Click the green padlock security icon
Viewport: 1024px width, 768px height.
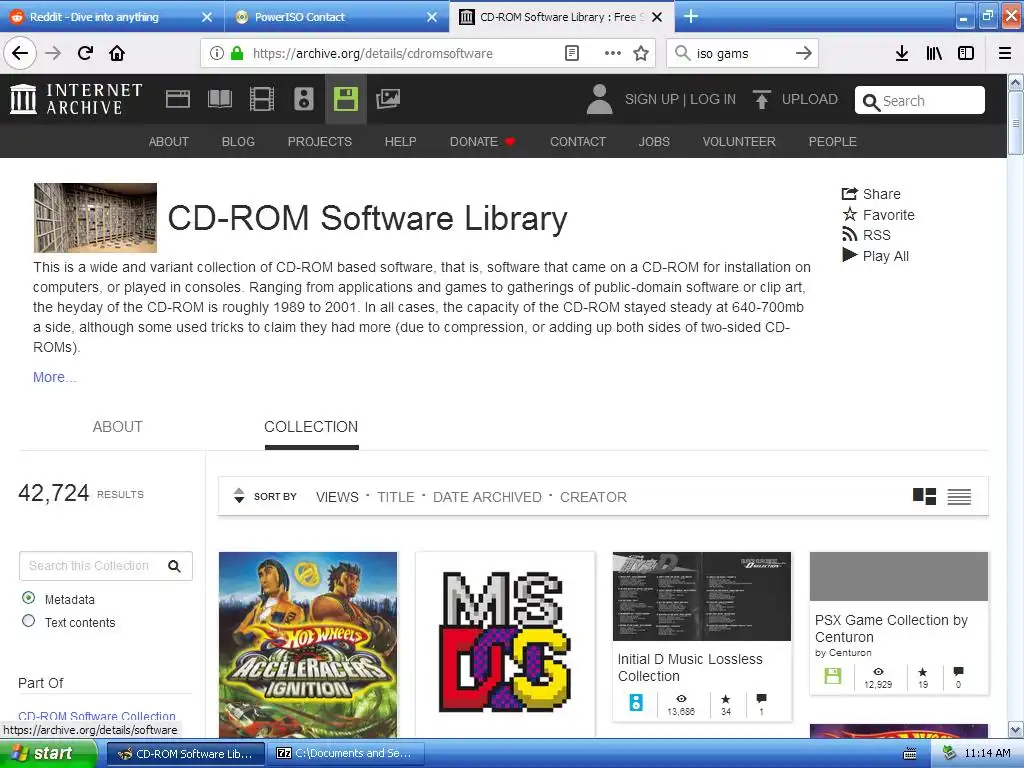[x=237, y=53]
